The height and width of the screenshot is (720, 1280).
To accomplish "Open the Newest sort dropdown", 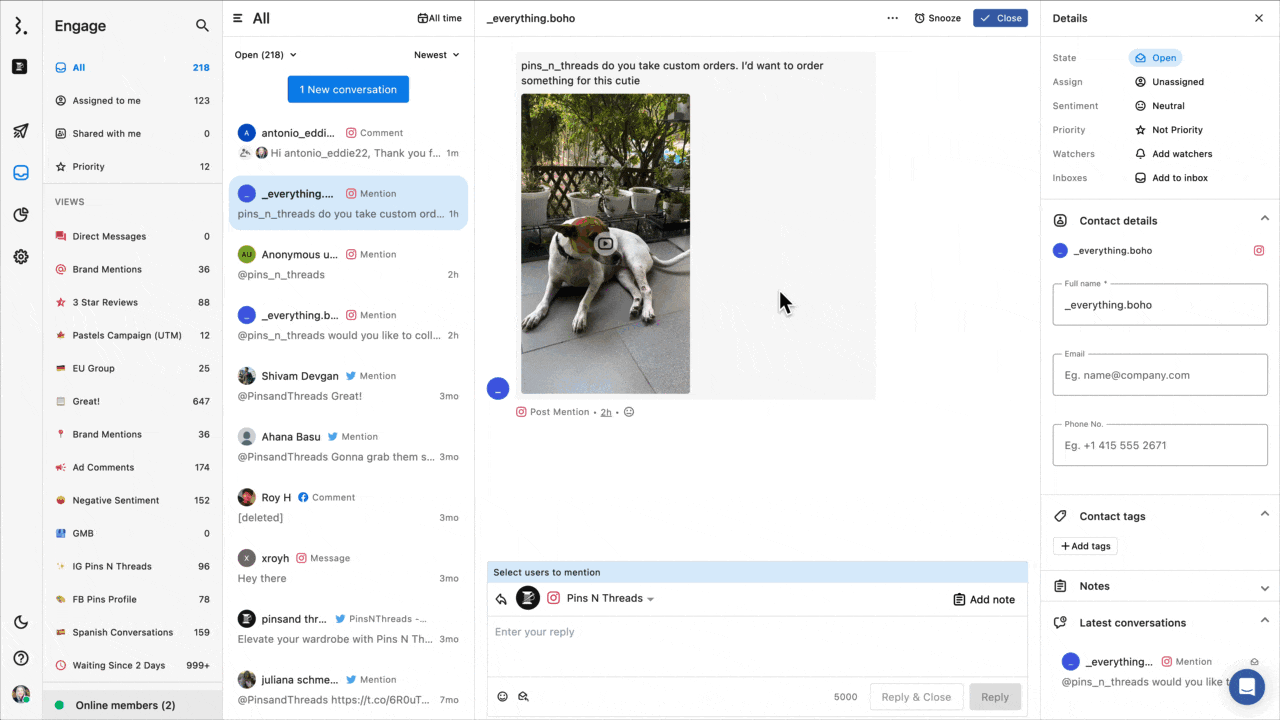I will click(x=437, y=55).
